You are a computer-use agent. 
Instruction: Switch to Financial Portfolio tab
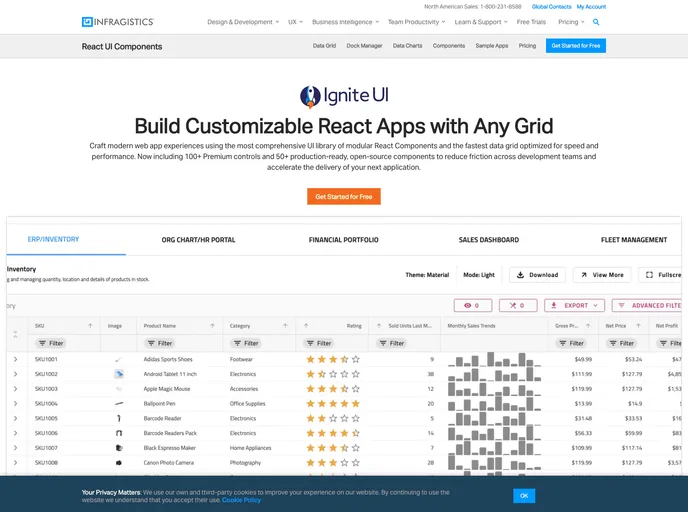point(344,240)
